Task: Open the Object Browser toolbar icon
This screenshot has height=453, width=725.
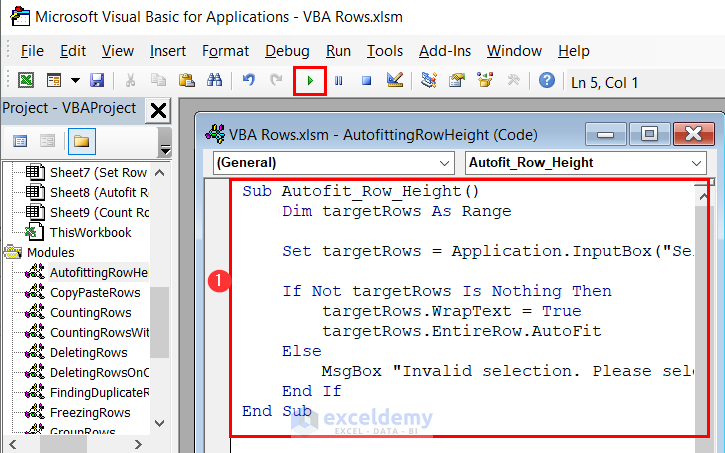Action: (485, 80)
